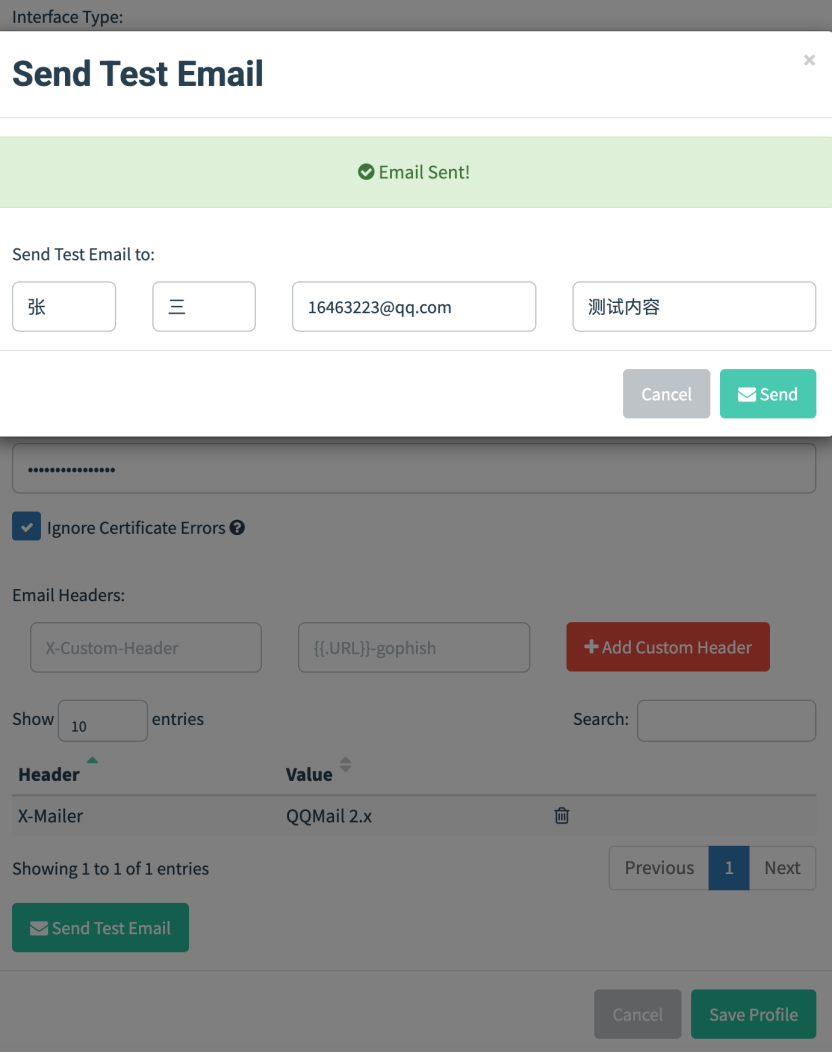Open the Show entries count dropdown

pos(103,721)
